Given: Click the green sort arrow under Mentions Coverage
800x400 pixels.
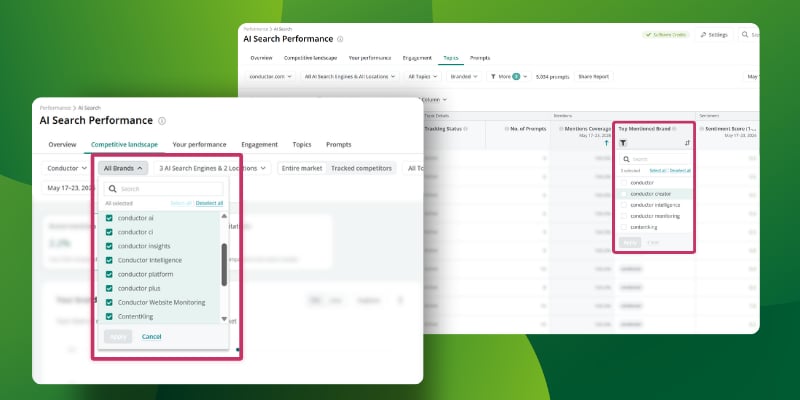Looking at the screenshot, I should click(607, 143).
